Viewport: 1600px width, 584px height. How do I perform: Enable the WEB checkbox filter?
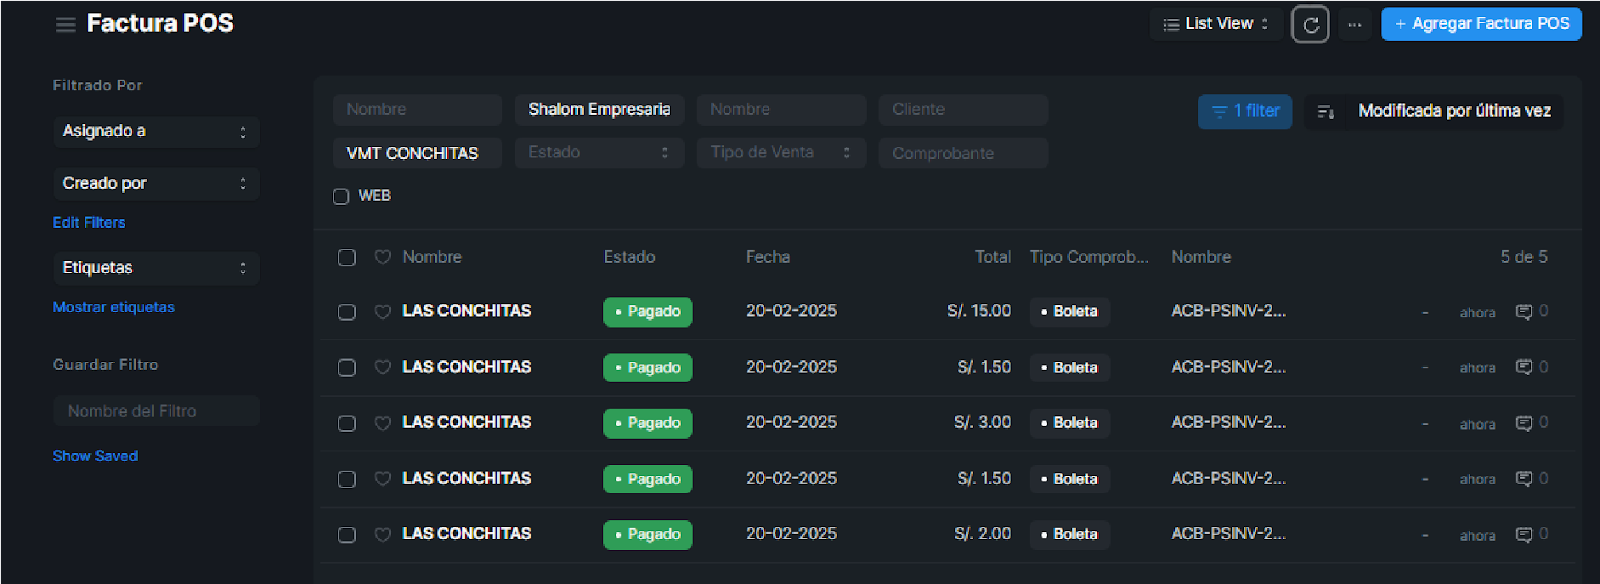point(341,196)
